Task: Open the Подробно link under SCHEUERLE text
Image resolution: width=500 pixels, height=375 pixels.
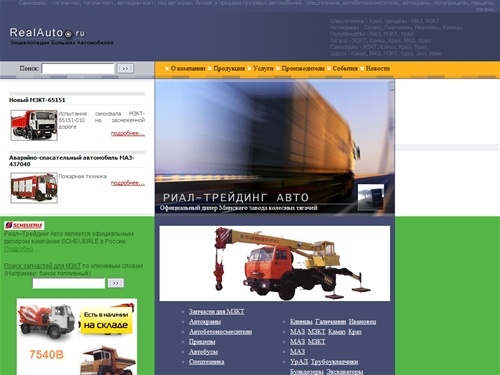Action: (x=18, y=249)
